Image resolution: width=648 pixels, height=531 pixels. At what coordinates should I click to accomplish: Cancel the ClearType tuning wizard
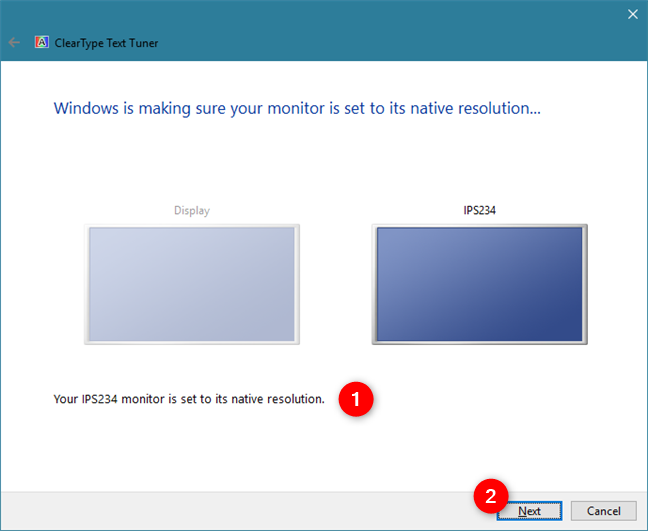click(x=603, y=511)
